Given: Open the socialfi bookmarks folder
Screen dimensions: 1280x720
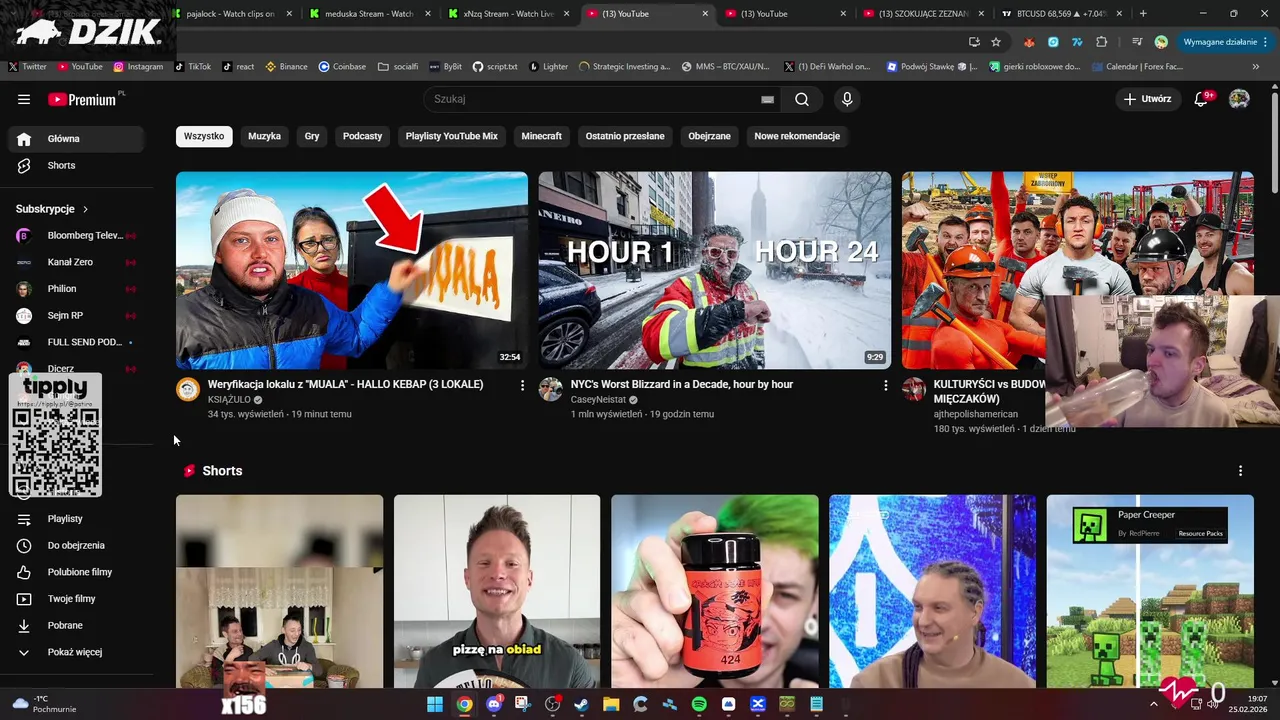Looking at the screenshot, I should click(398, 67).
